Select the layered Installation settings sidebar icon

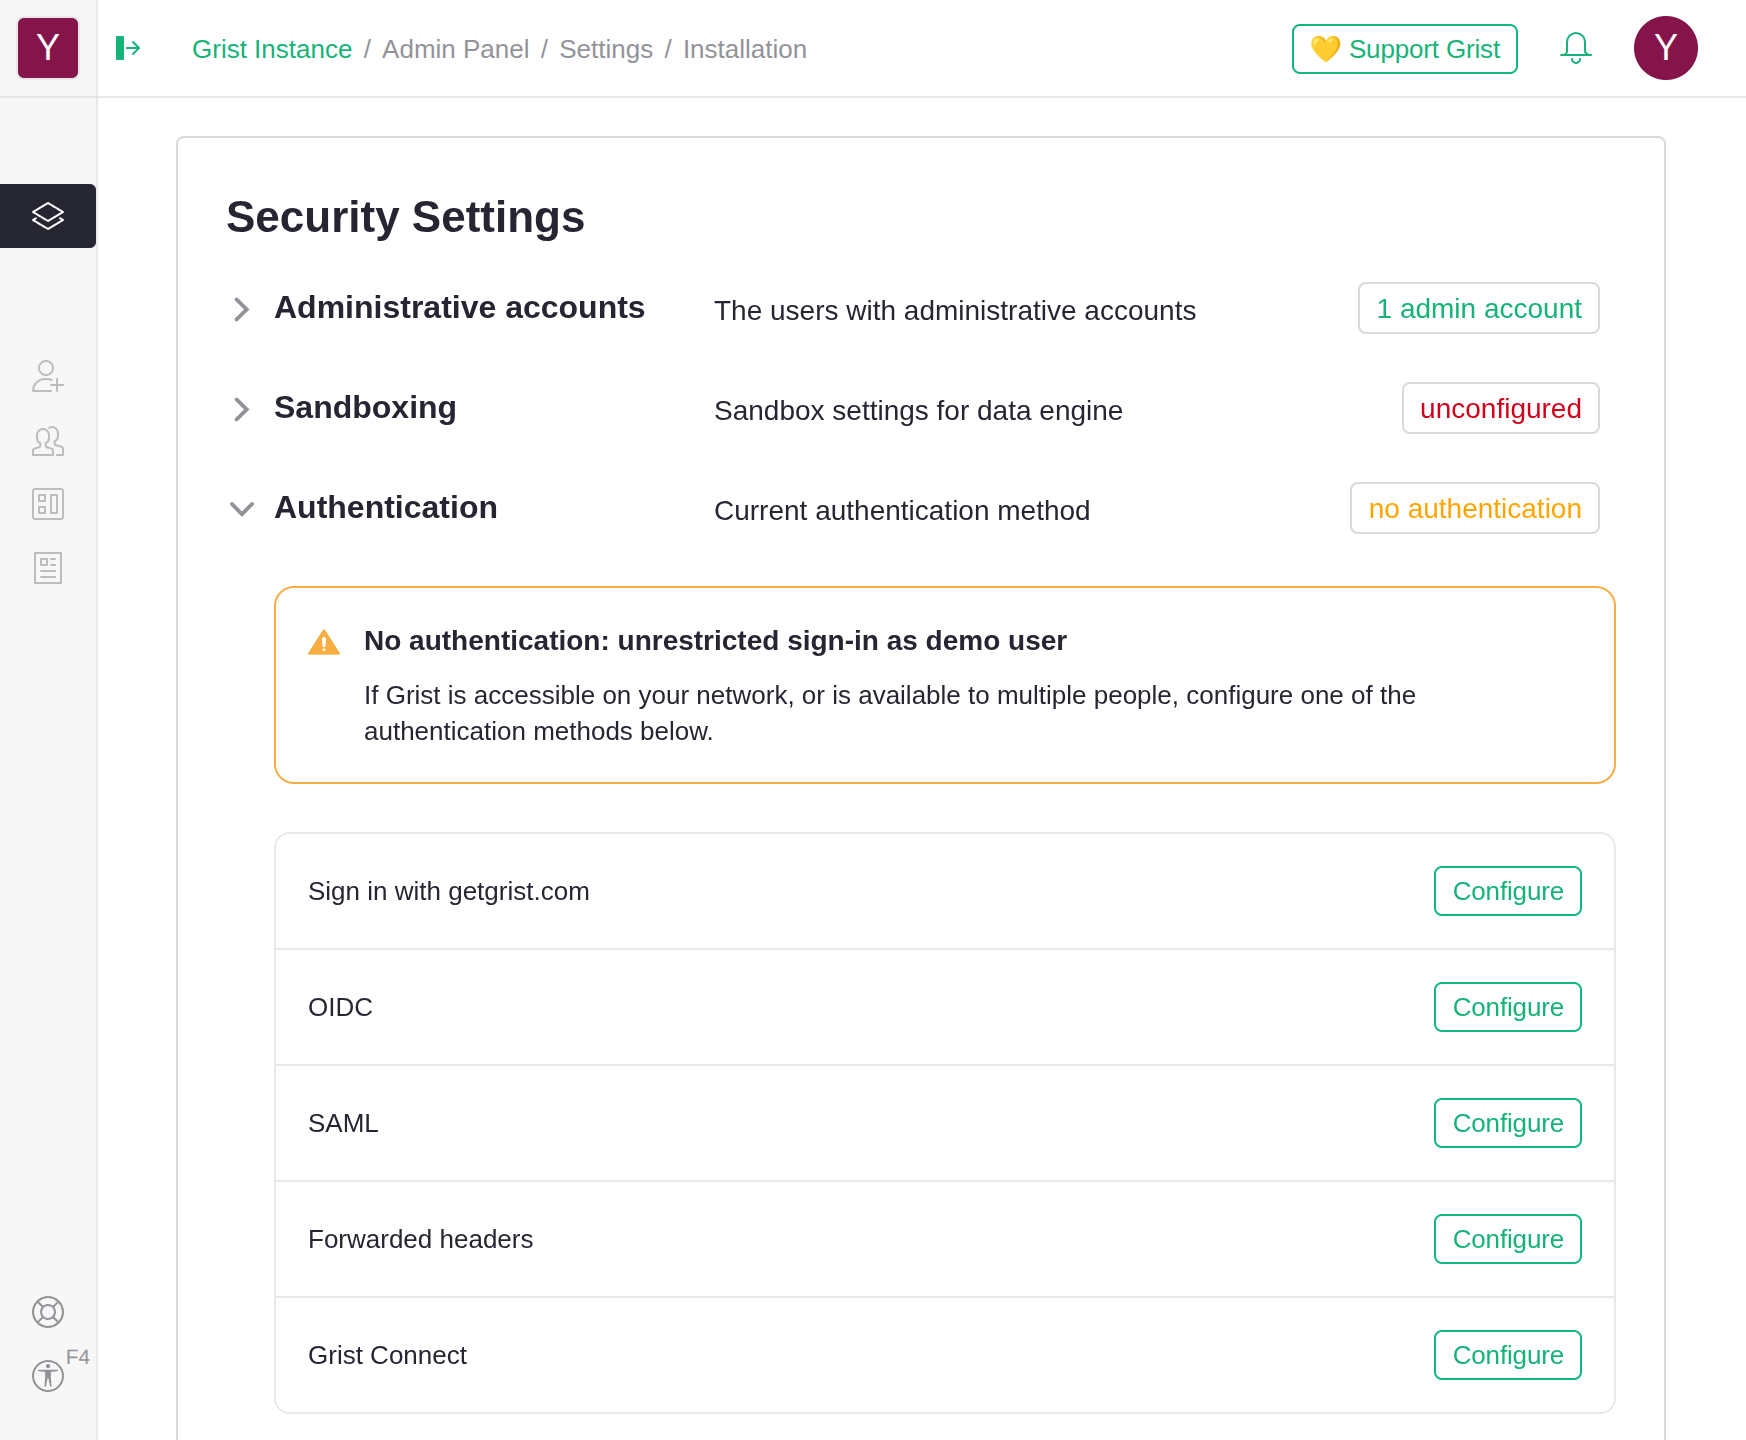pyautogui.click(x=47, y=215)
